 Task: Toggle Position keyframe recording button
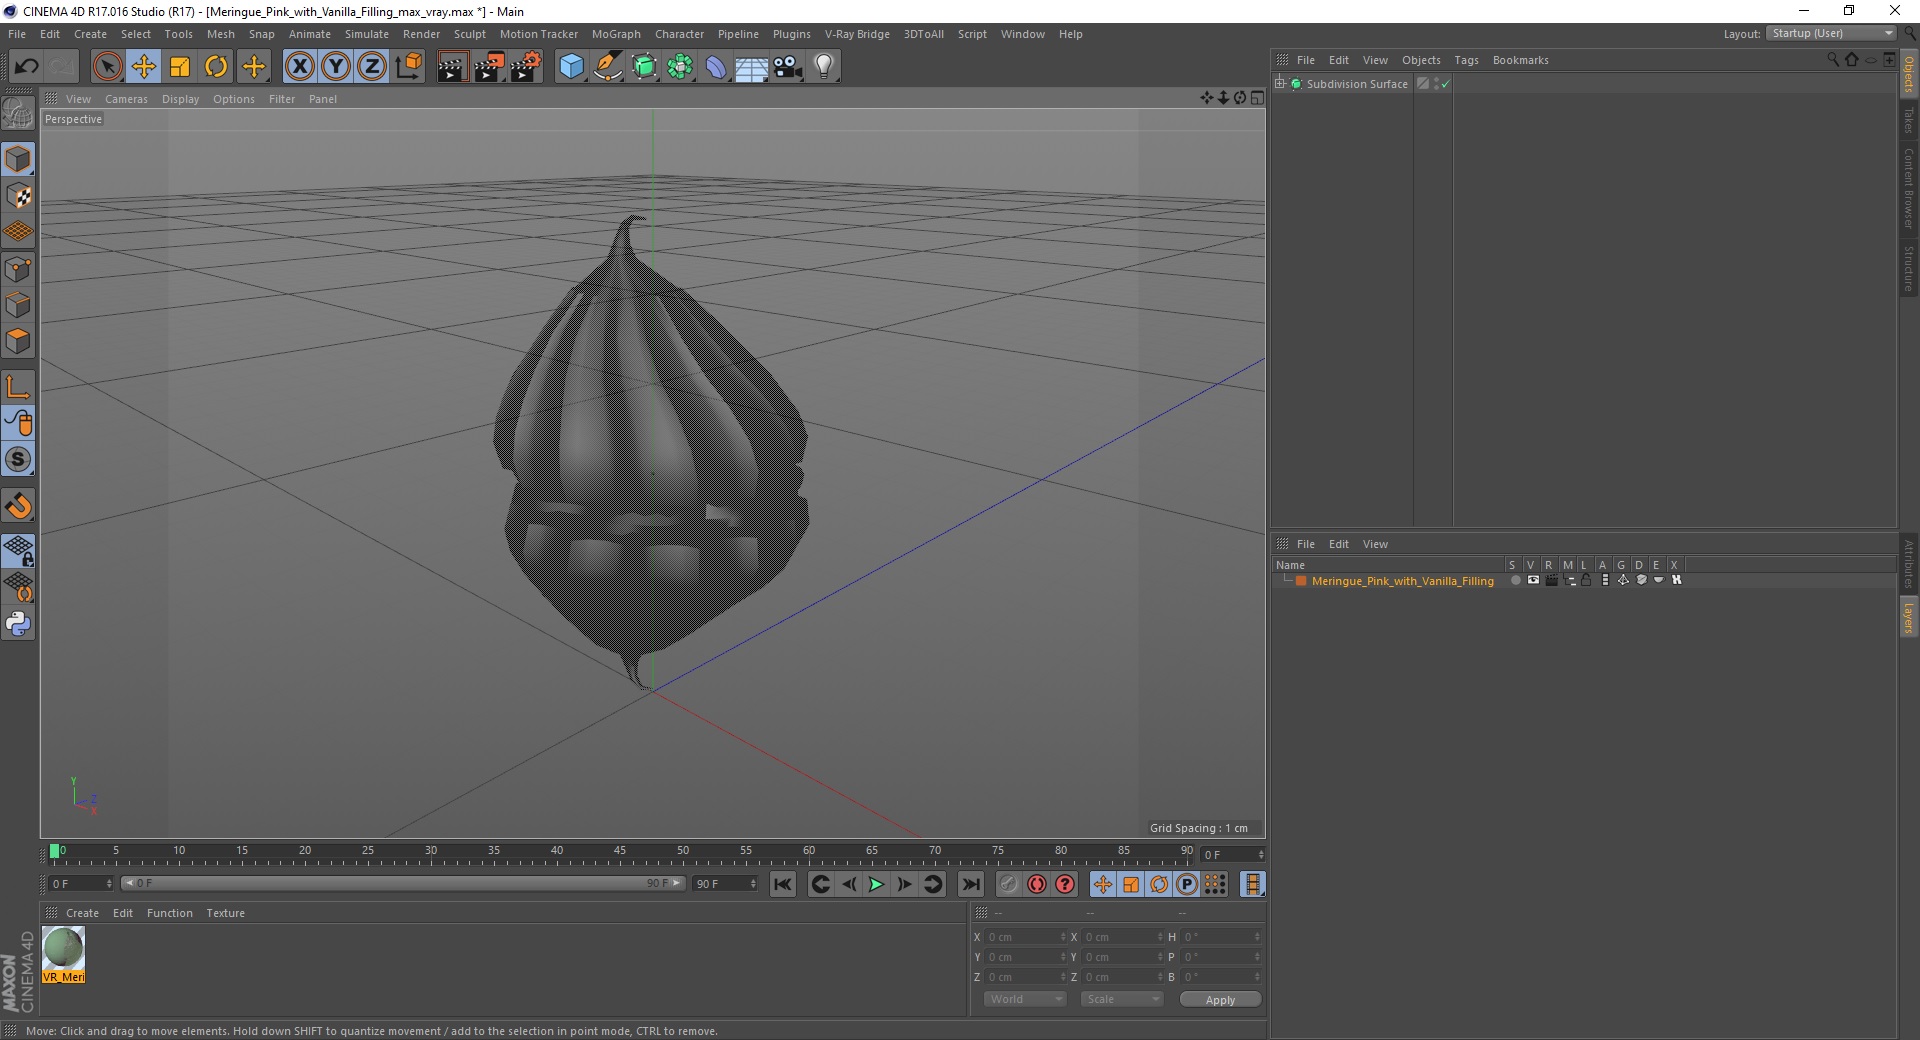point(1102,884)
